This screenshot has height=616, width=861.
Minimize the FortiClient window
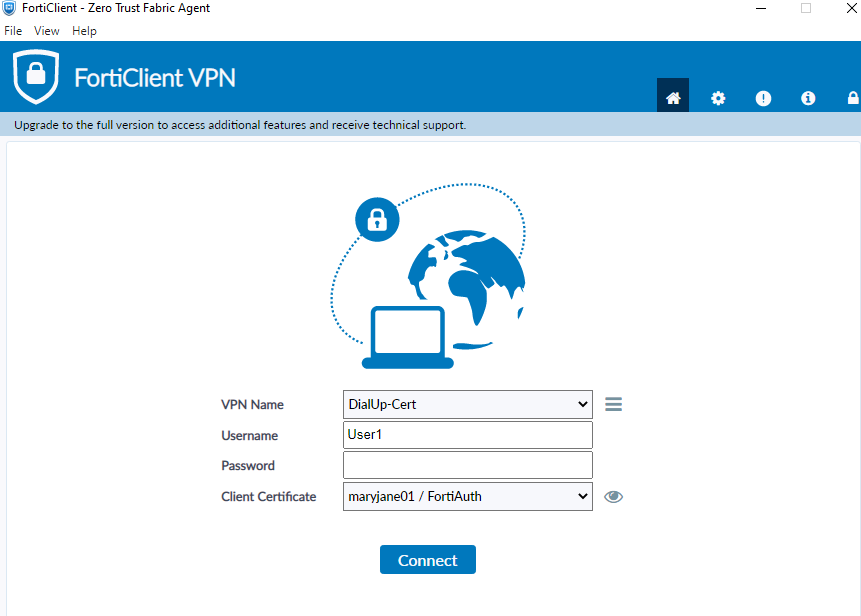(761, 8)
